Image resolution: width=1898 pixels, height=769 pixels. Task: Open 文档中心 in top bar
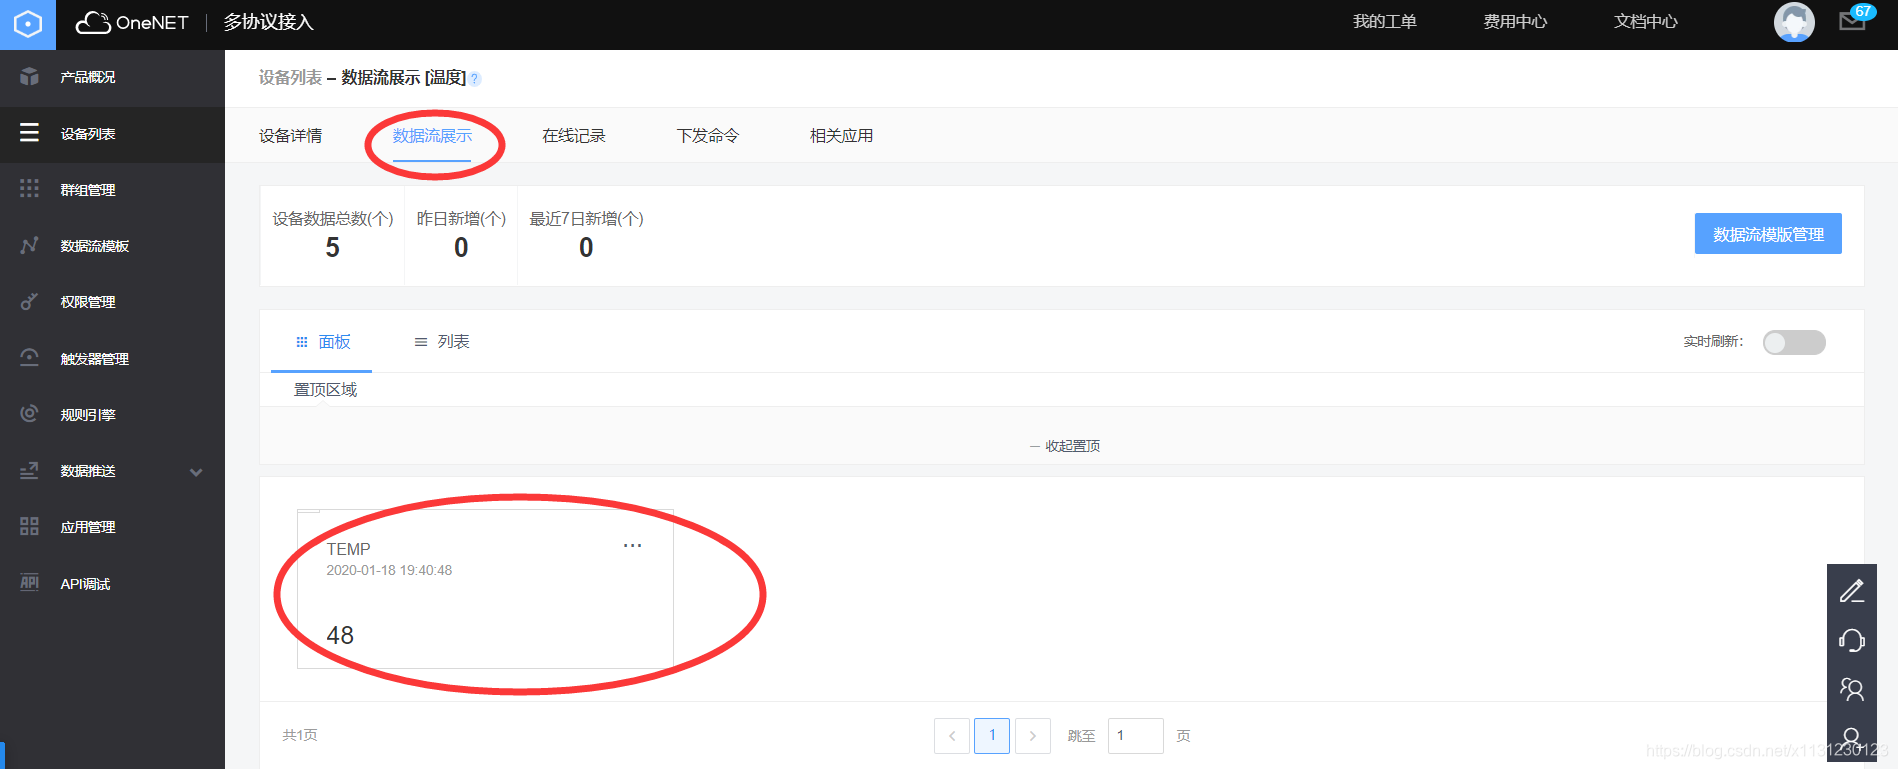click(1646, 22)
